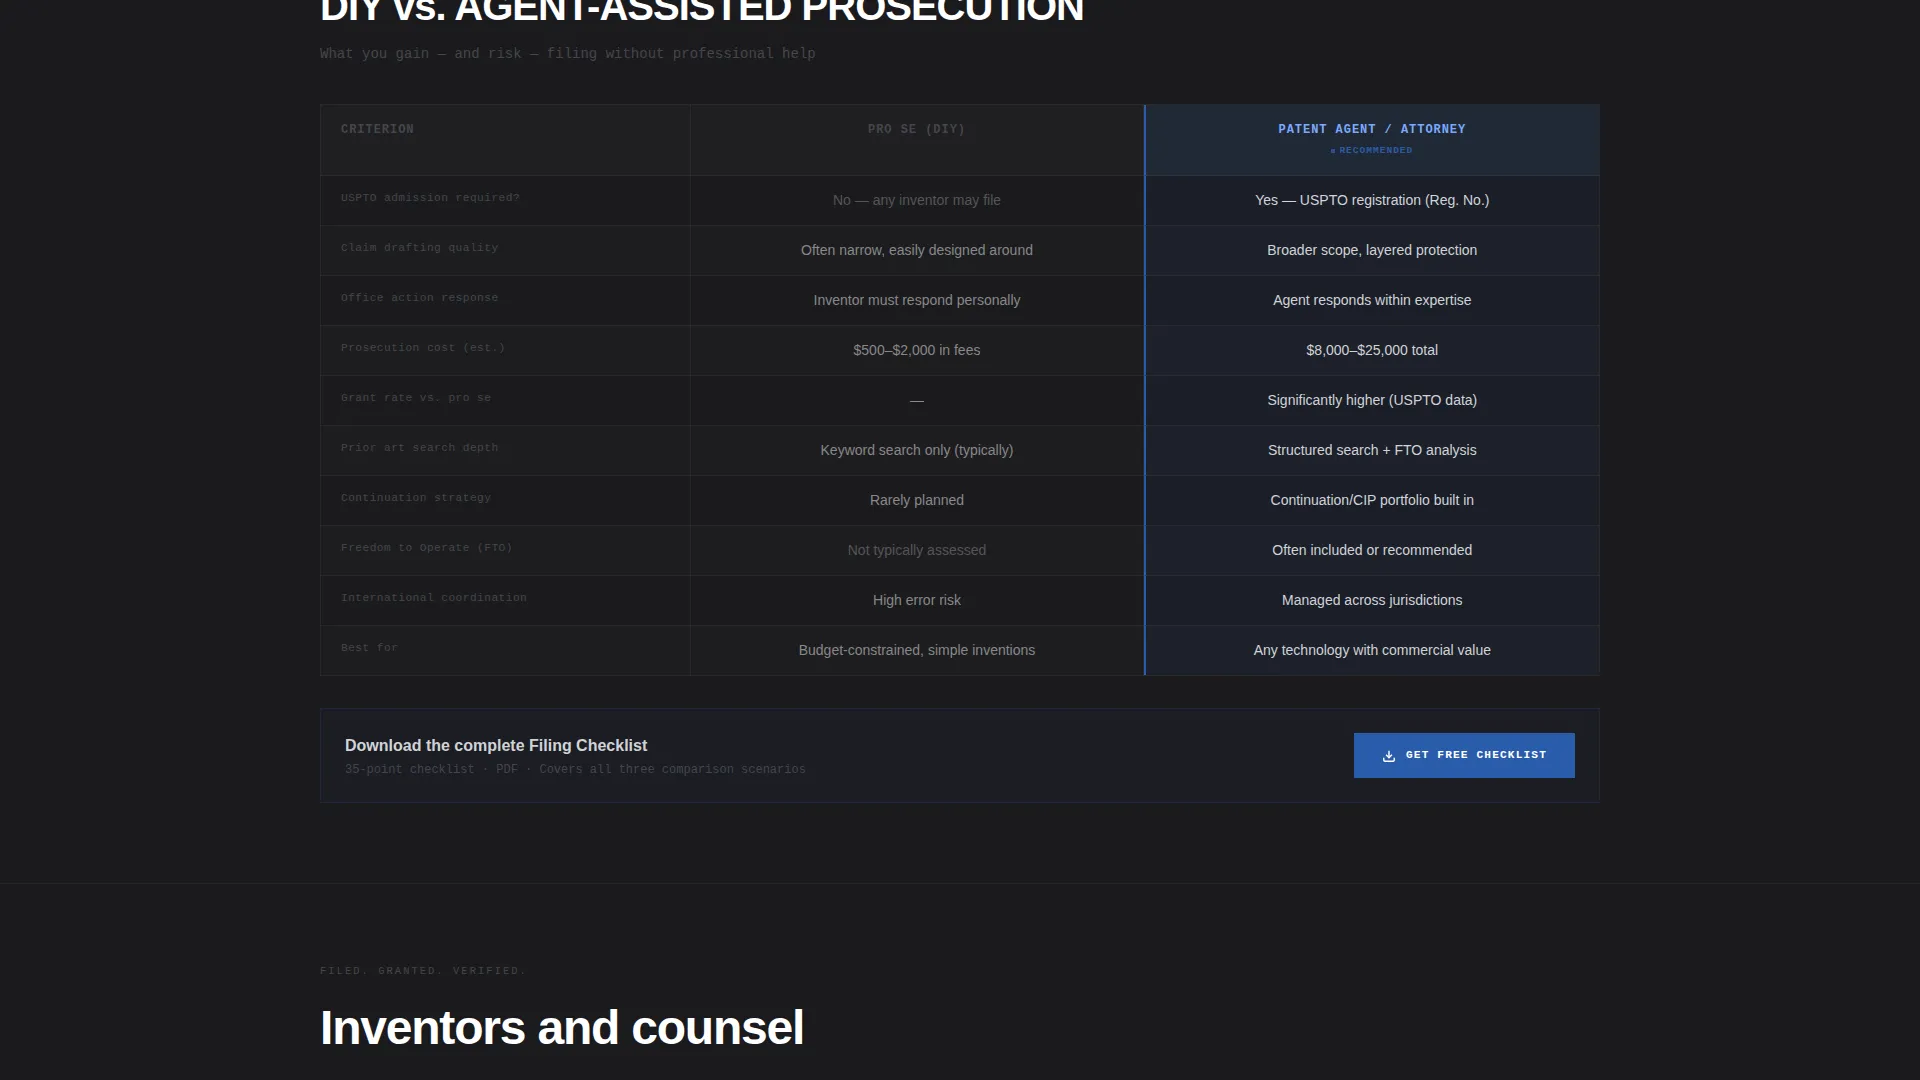
Task: Click 'Office action response' row label
Action: 419,298
